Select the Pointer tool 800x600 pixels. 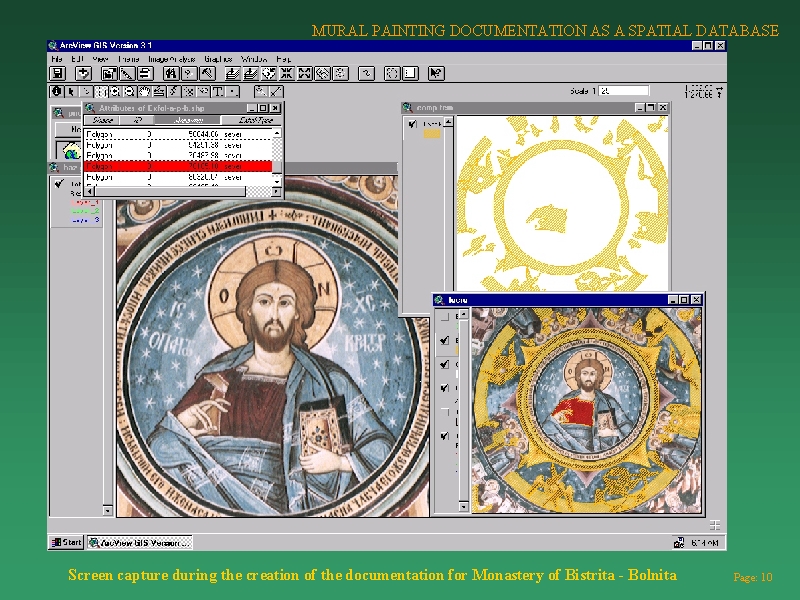(x=71, y=92)
